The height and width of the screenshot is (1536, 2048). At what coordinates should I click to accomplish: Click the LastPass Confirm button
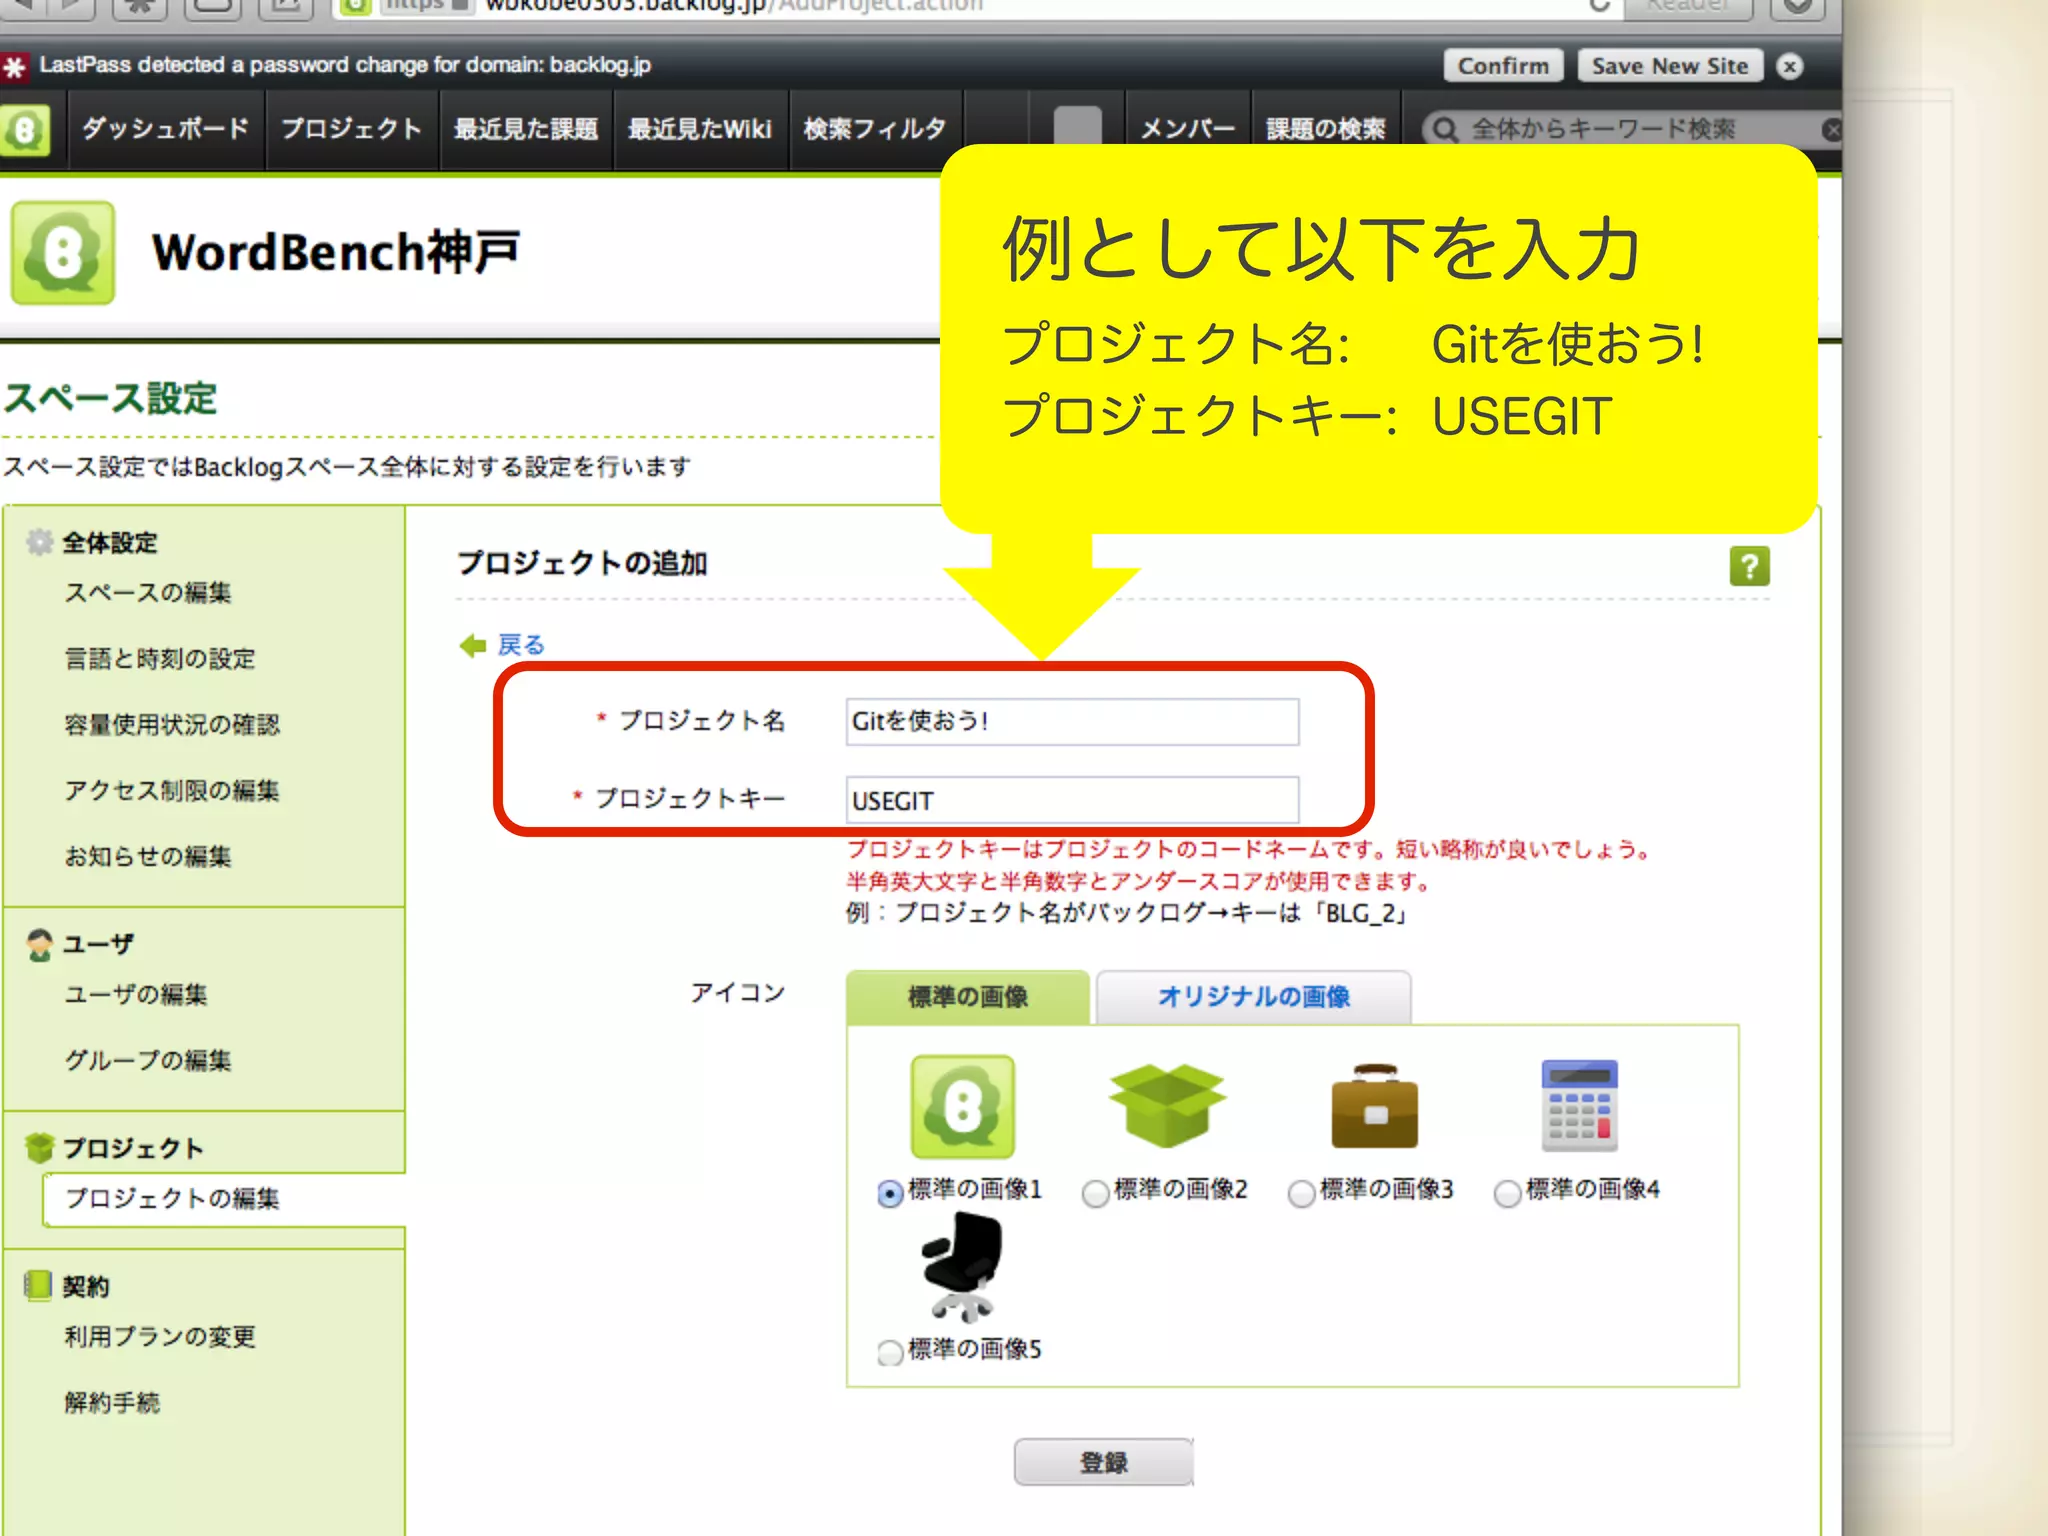1502,66
